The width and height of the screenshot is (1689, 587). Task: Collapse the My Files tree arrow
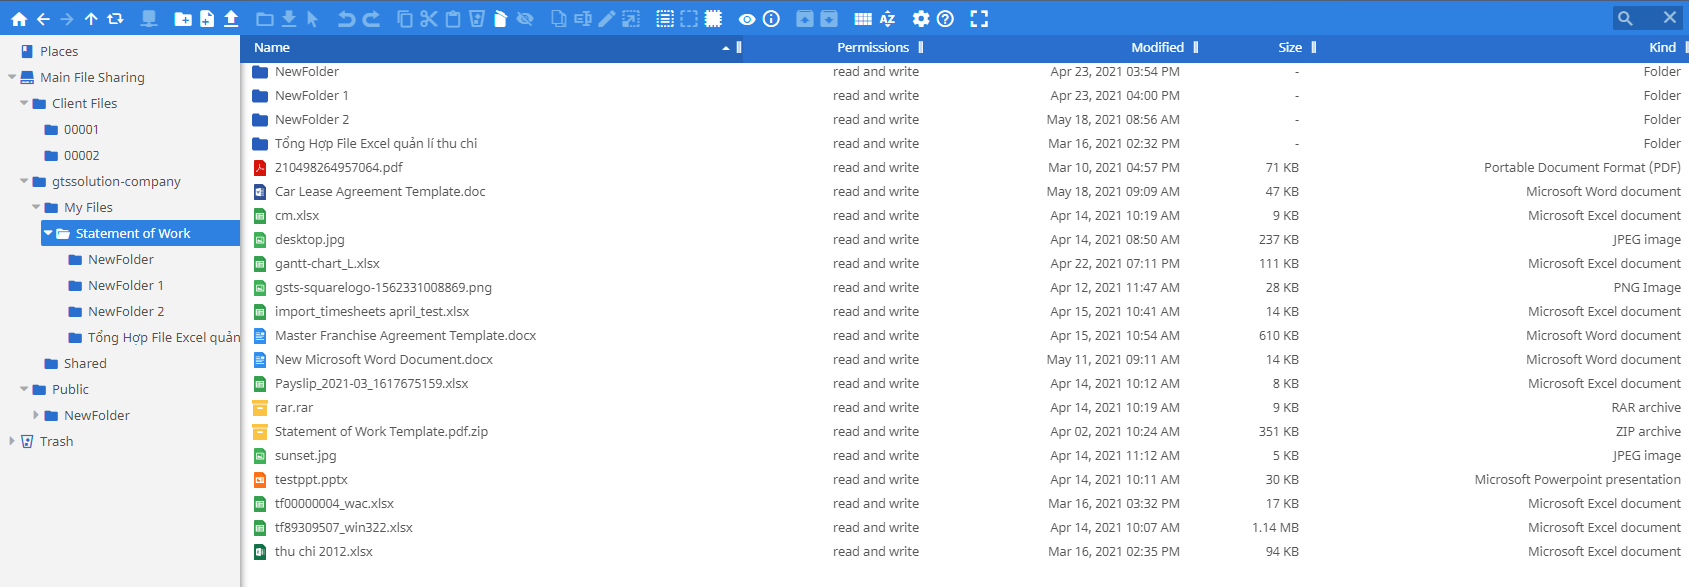(x=36, y=207)
